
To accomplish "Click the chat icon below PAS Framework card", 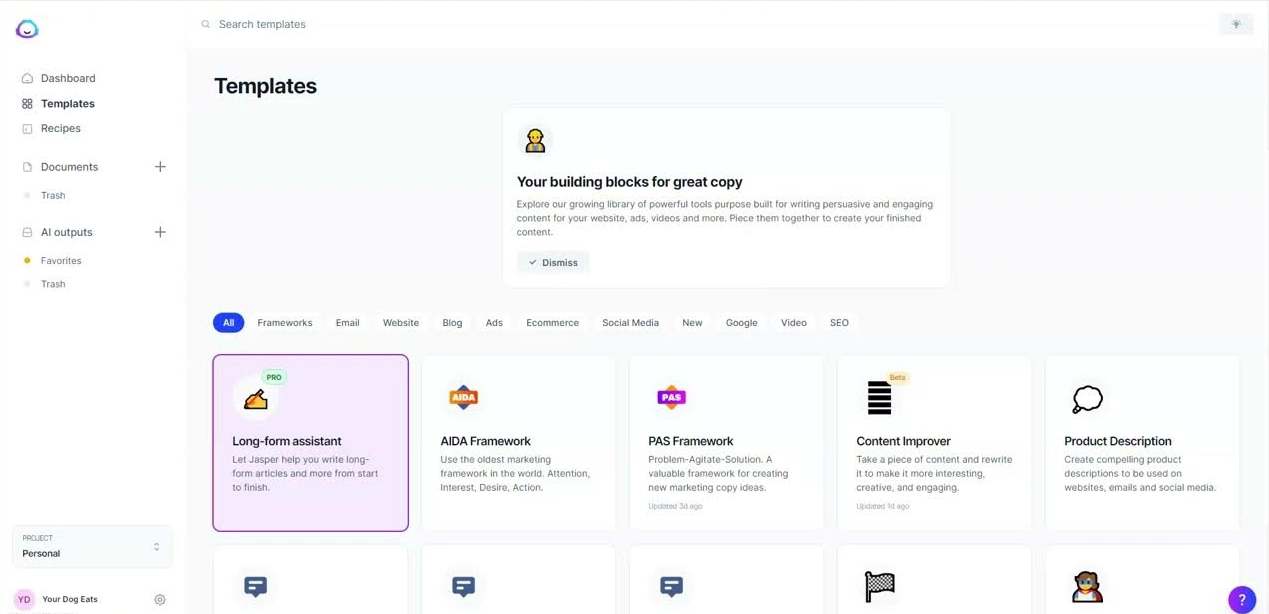I will point(671,587).
